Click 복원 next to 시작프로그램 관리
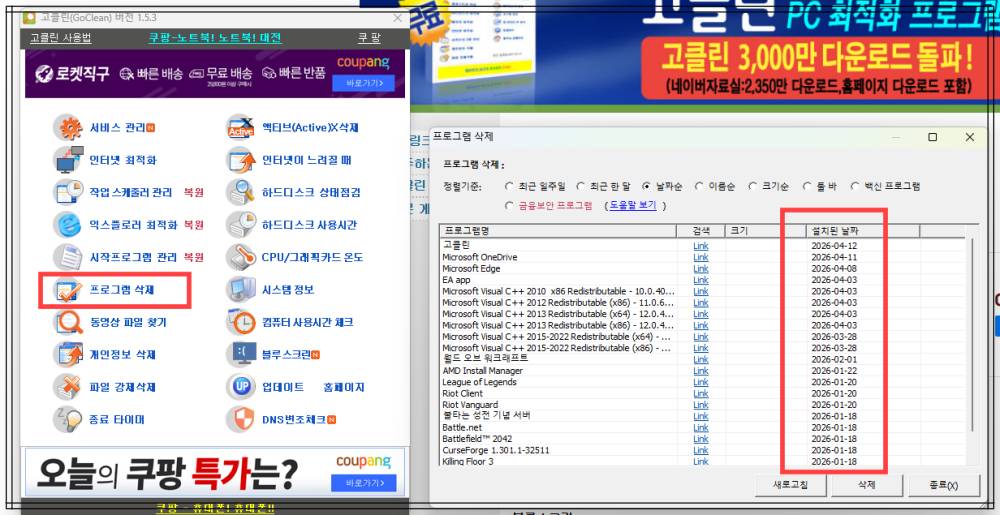1000x515 pixels. pyautogui.click(x=193, y=258)
